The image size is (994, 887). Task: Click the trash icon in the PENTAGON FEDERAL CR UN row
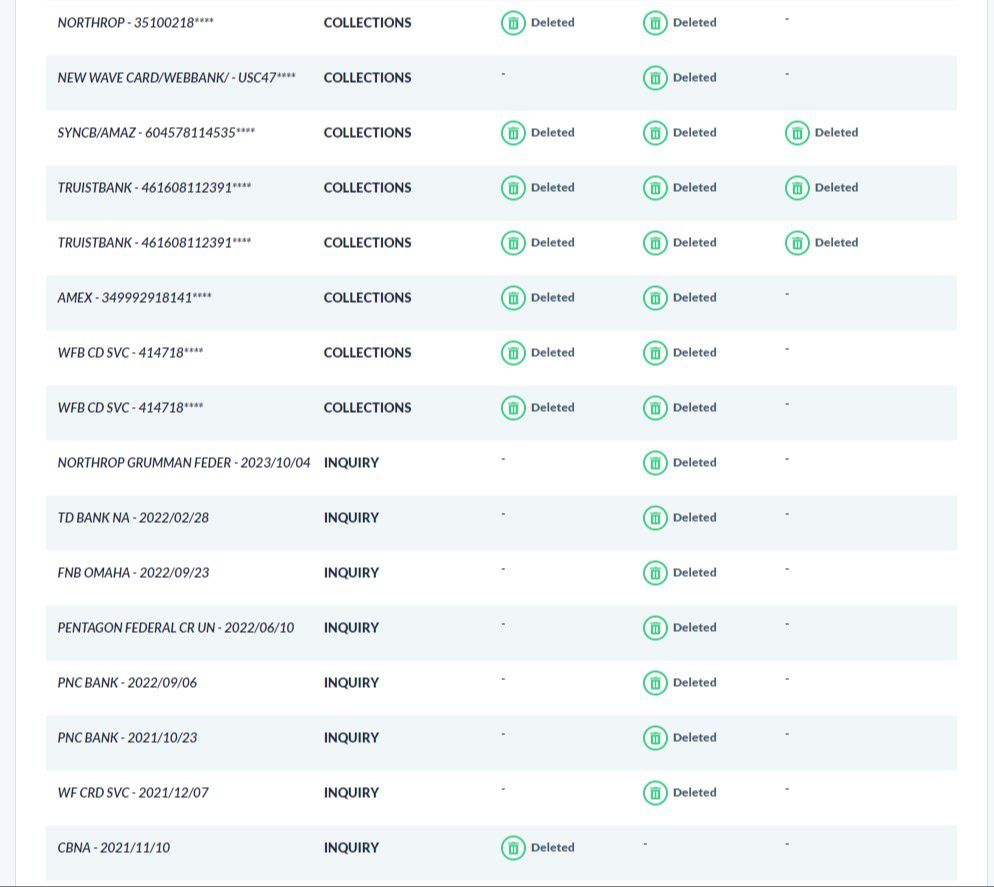(x=655, y=628)
